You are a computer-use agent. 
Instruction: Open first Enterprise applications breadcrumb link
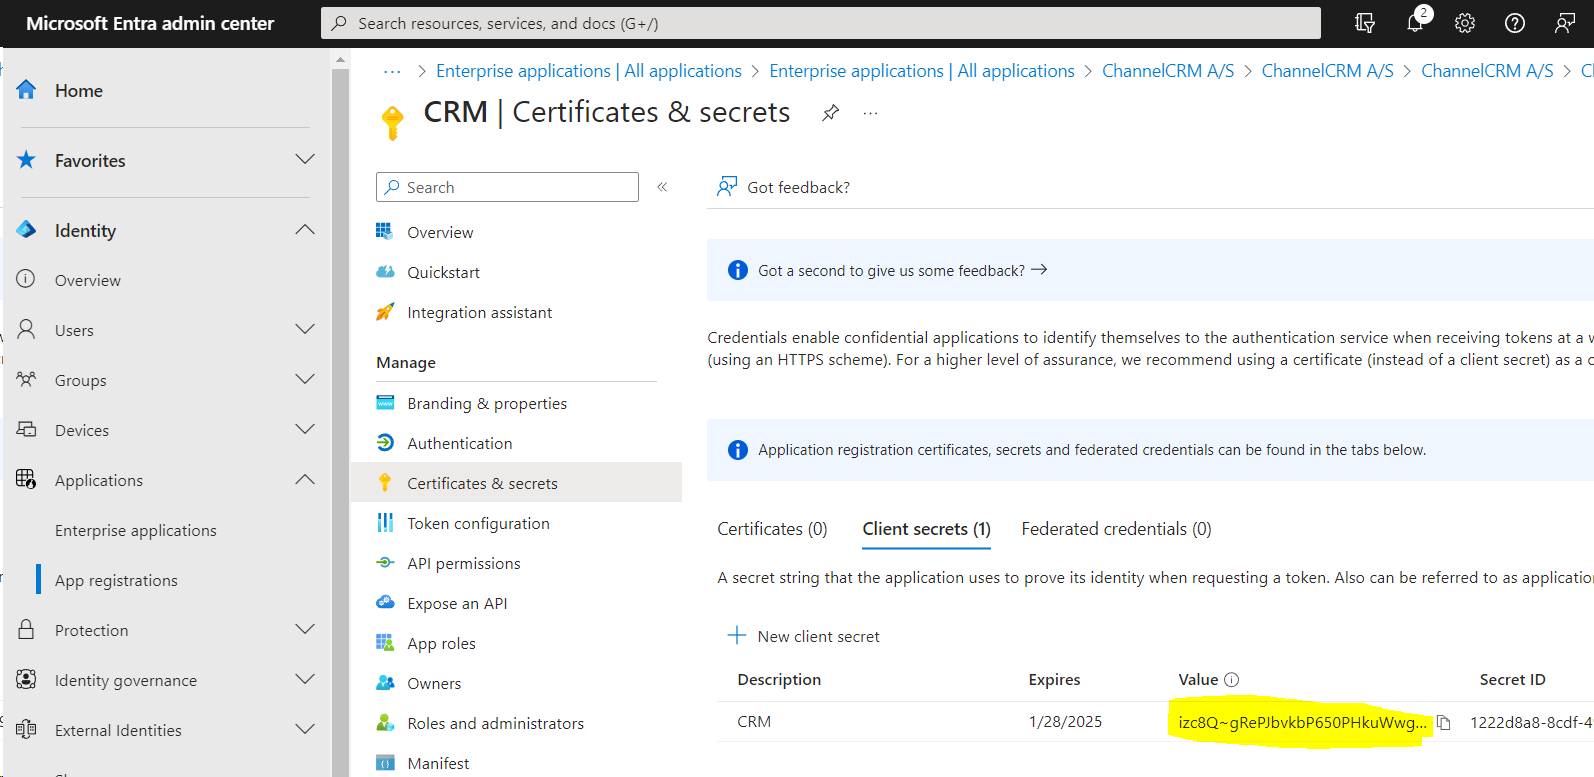coord(589,71)
